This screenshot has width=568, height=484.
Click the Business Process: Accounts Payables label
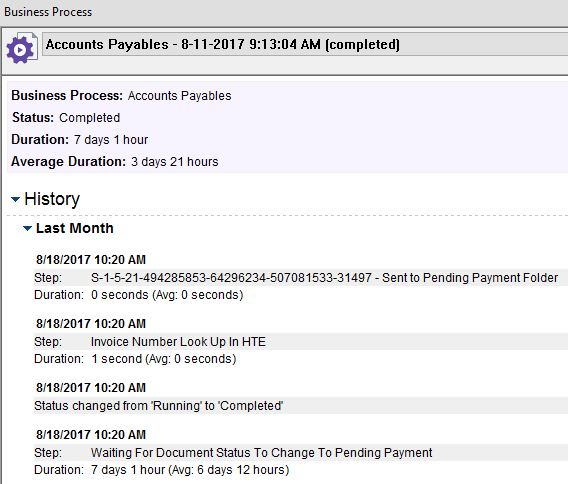coord(121,96)
